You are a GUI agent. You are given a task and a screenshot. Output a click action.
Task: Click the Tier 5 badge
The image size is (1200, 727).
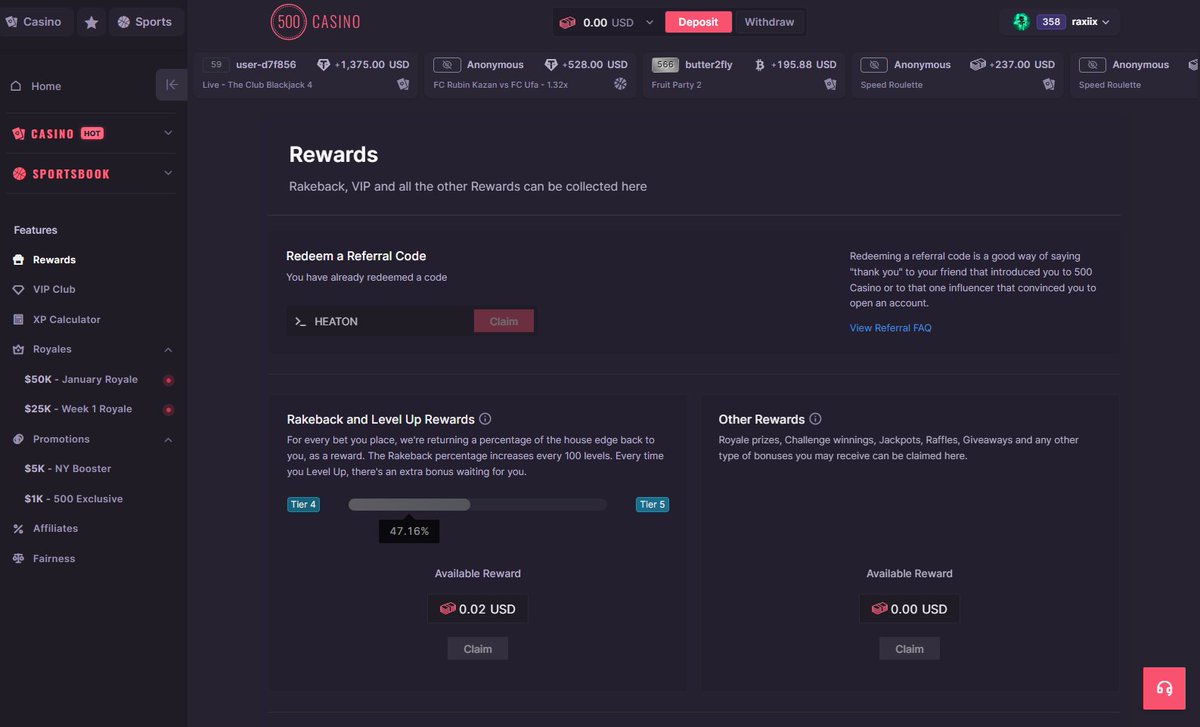click(652, 504)
